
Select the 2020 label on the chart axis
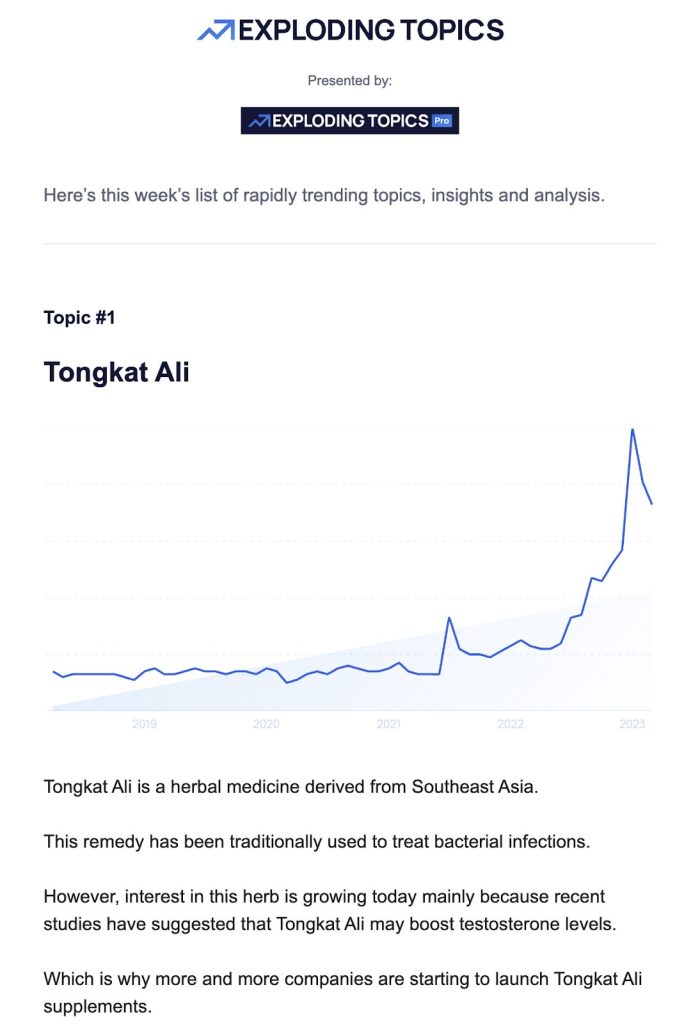click(x=266, y=723)
